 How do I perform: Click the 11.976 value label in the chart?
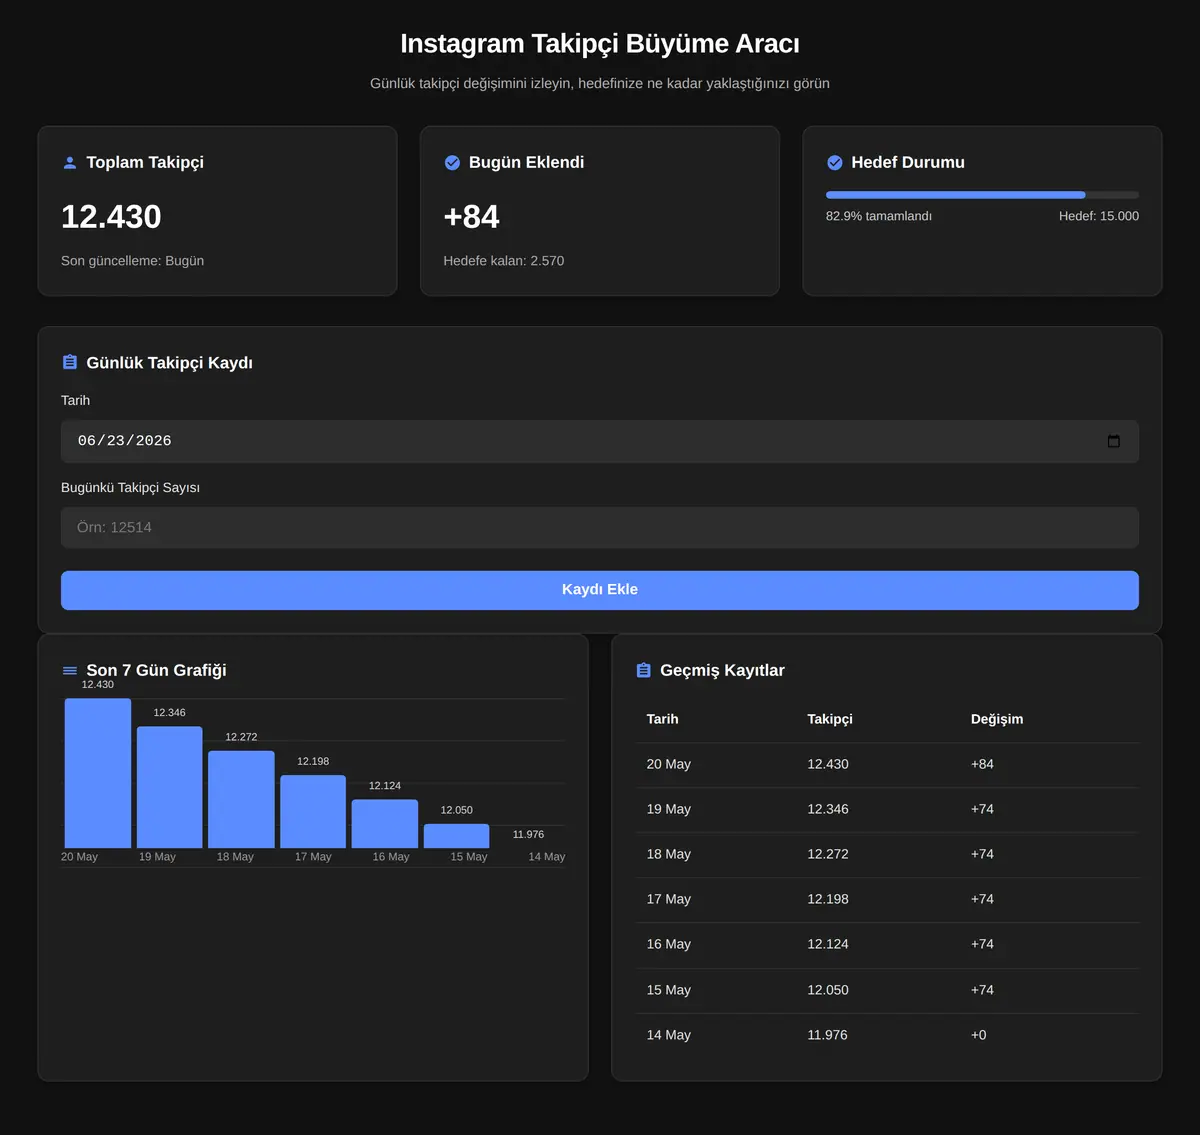coord(528,834)
